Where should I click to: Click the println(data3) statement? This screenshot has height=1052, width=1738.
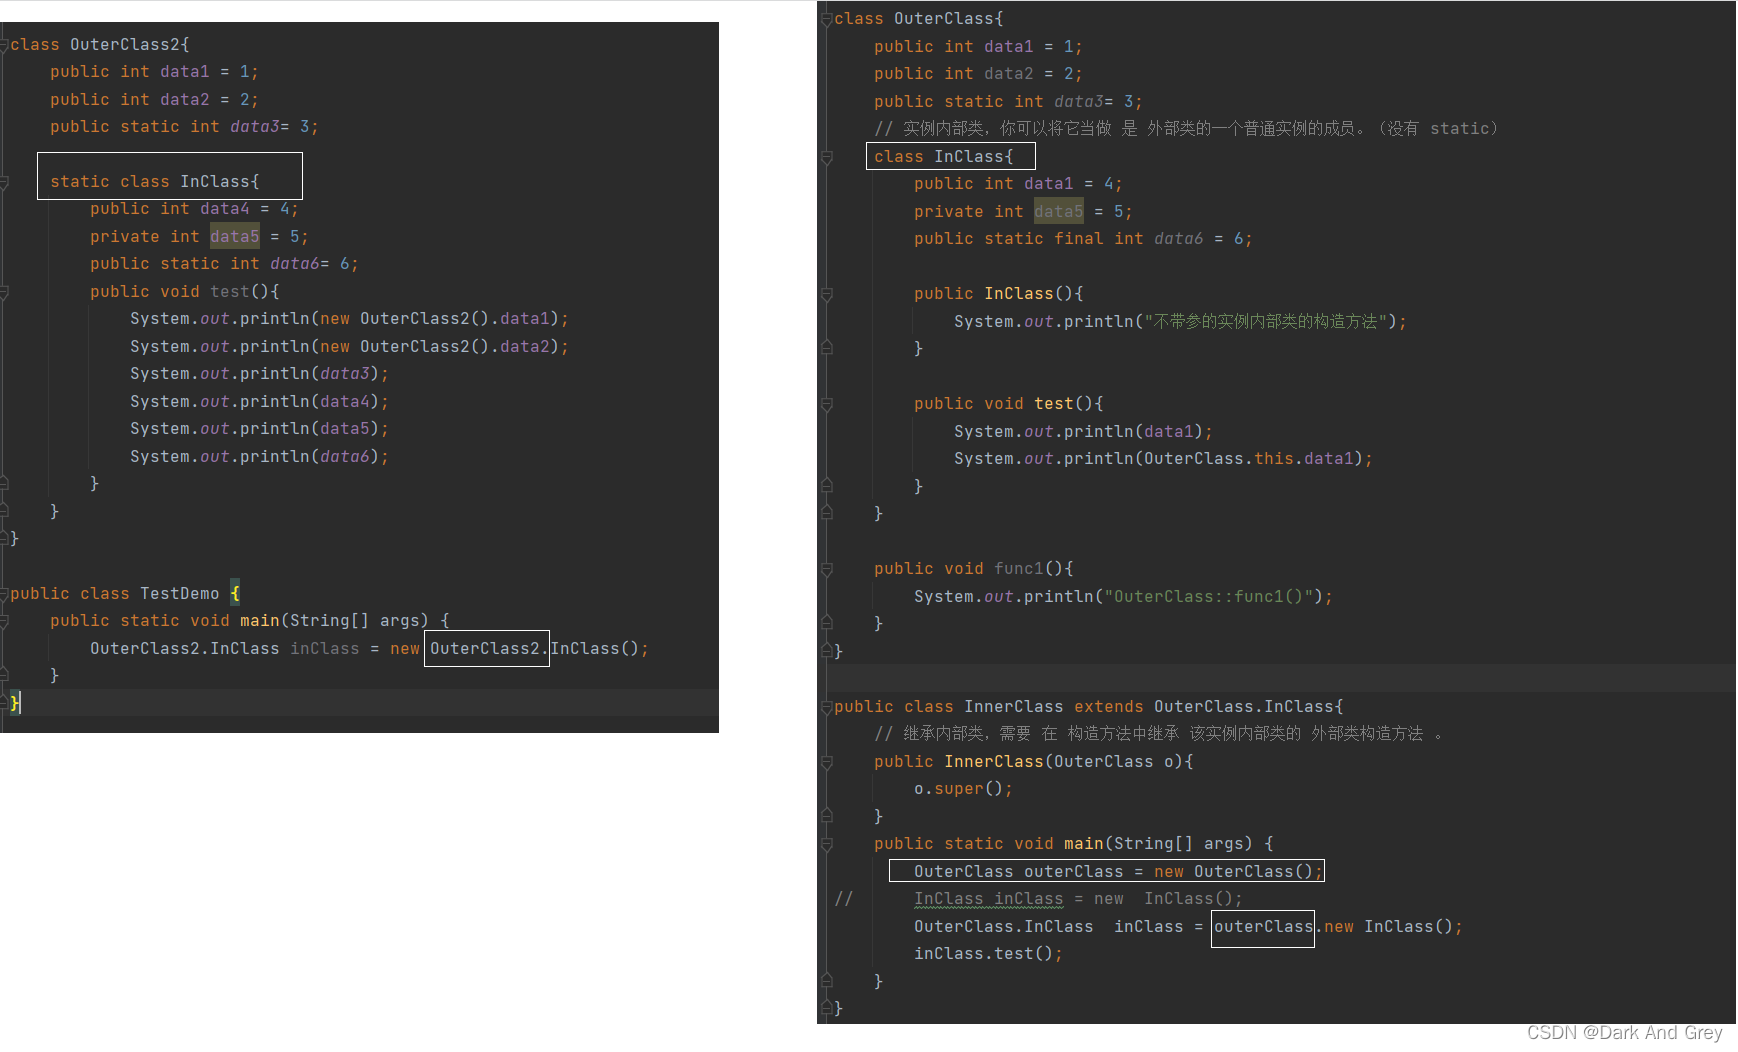[x=259, y=374]
